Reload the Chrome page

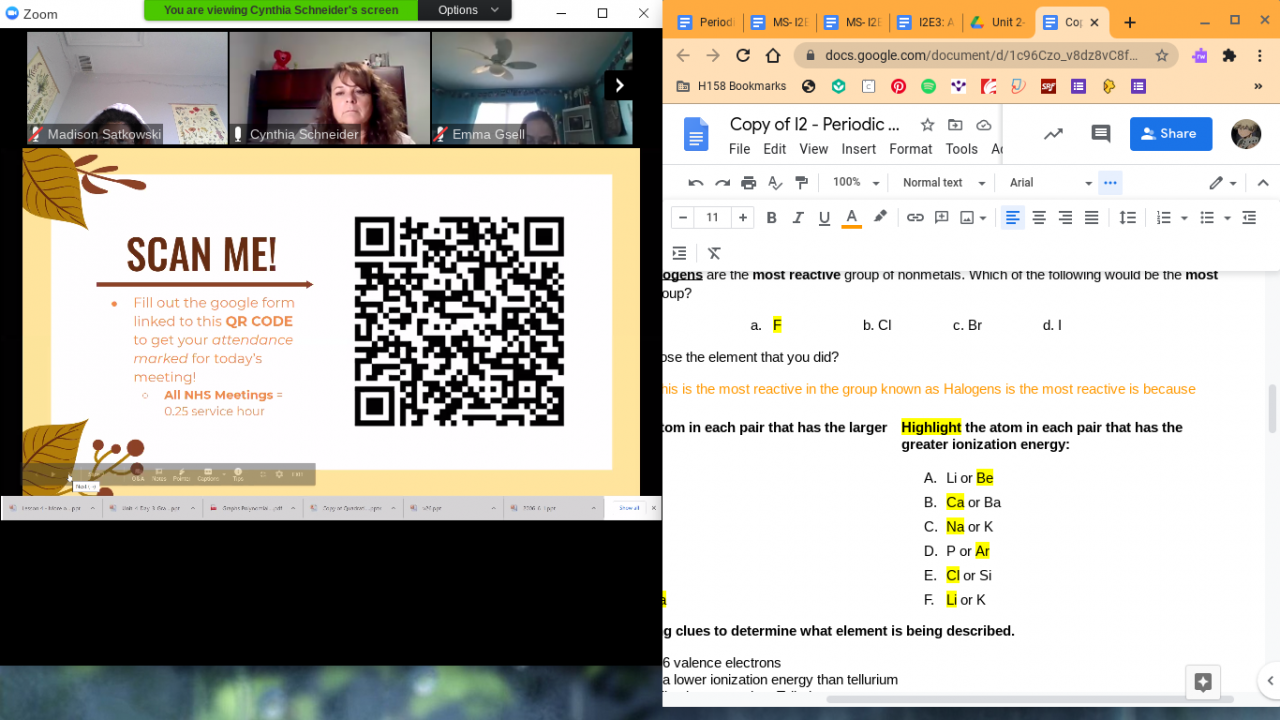(x=743, y=56)
